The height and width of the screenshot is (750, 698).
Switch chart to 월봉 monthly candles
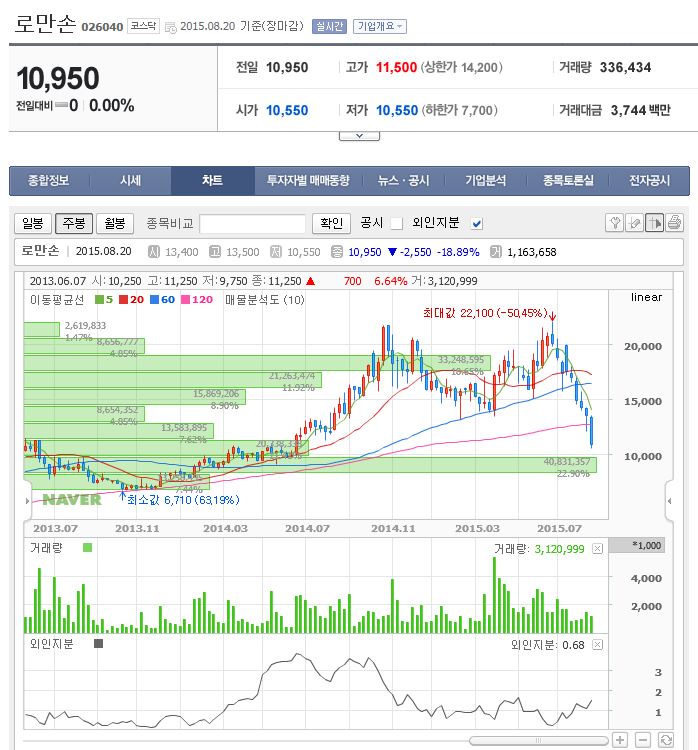click(115, 223)
